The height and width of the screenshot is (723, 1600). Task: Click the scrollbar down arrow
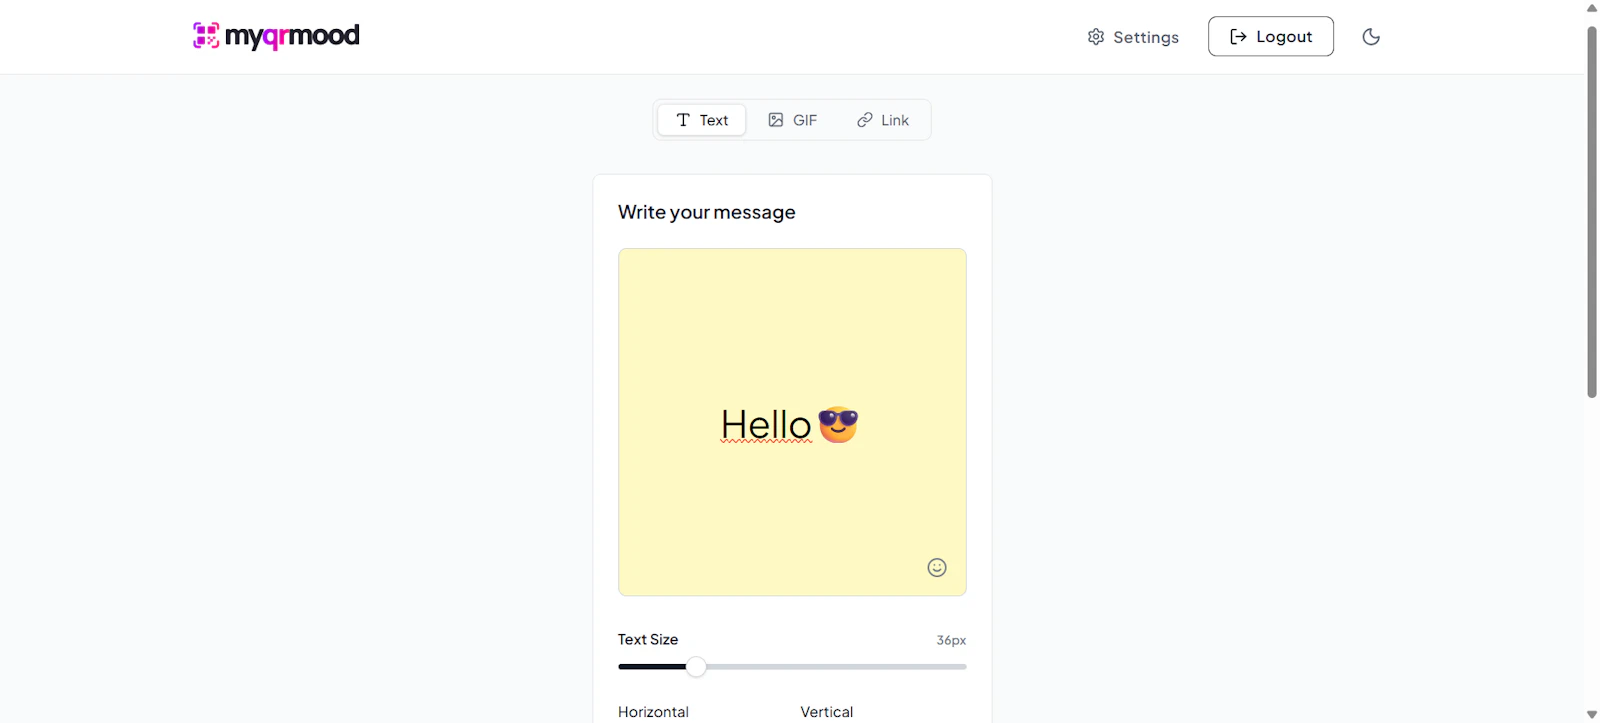click(1592, 714)
